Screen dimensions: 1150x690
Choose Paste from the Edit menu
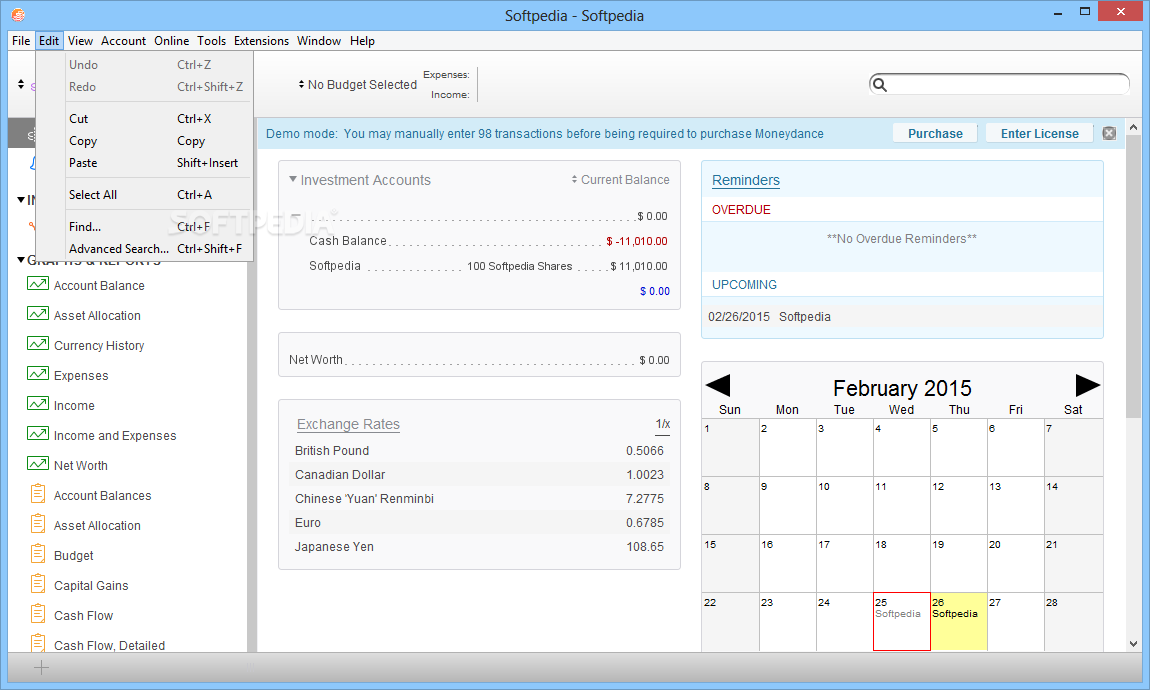[144, 163]
